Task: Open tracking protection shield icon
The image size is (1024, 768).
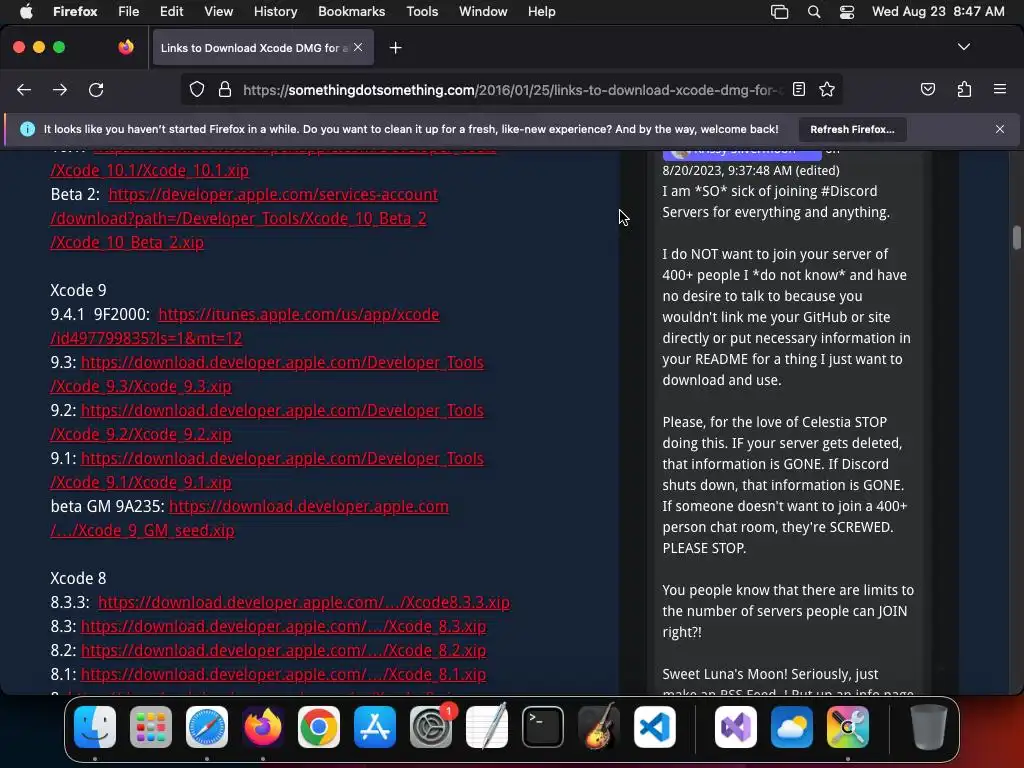Action: [197, 89]
